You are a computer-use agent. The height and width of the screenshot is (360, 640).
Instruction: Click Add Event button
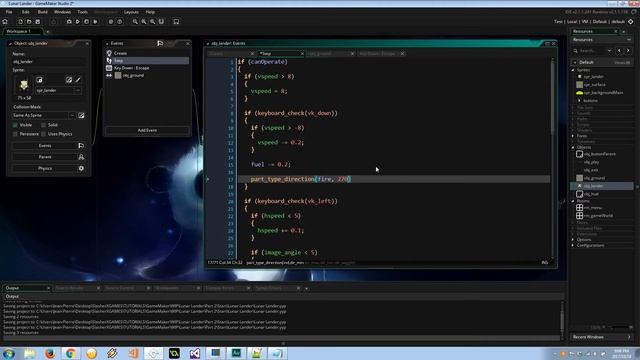click(147, 130)
